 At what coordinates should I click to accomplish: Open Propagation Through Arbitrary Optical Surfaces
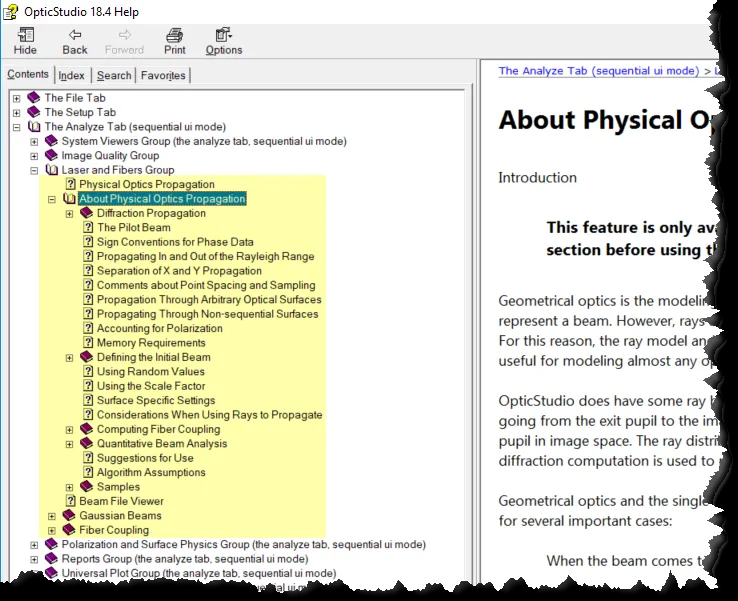click(209, 300)
